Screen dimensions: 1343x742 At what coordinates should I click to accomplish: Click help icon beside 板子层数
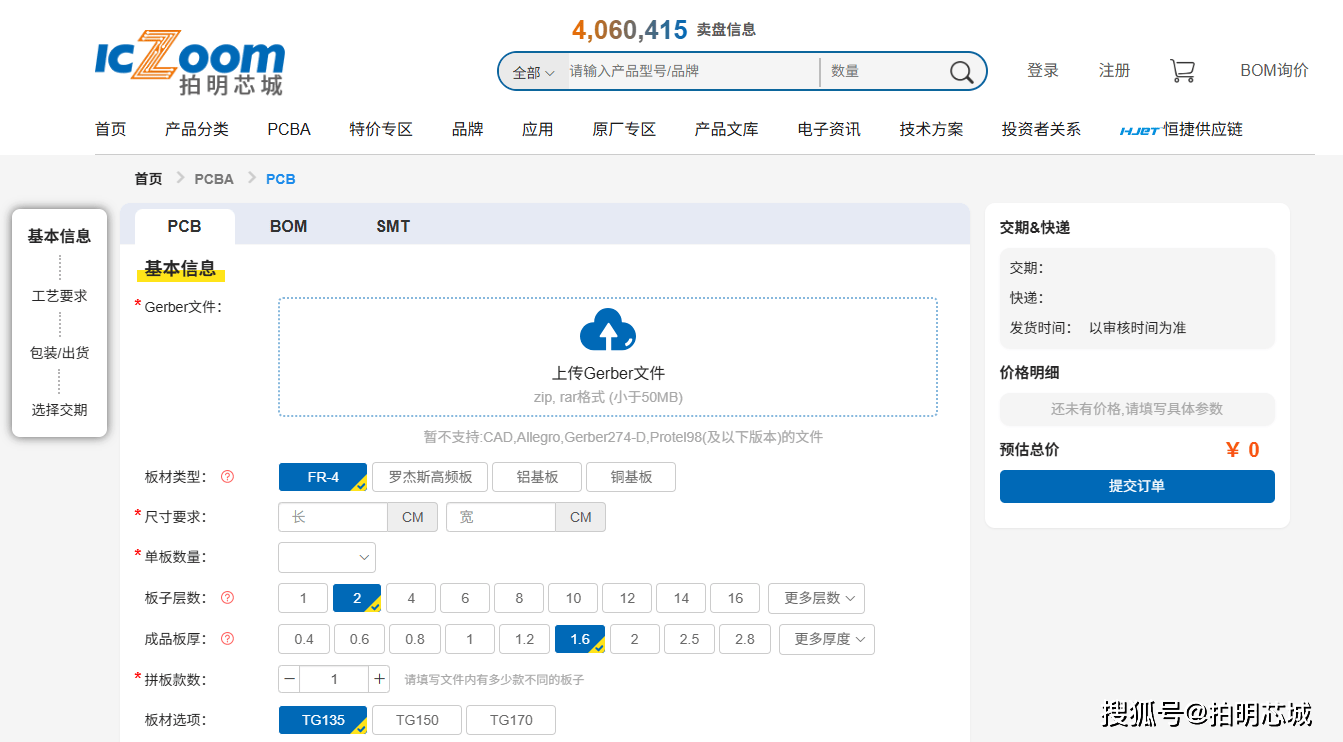click(x=227, y=598)
